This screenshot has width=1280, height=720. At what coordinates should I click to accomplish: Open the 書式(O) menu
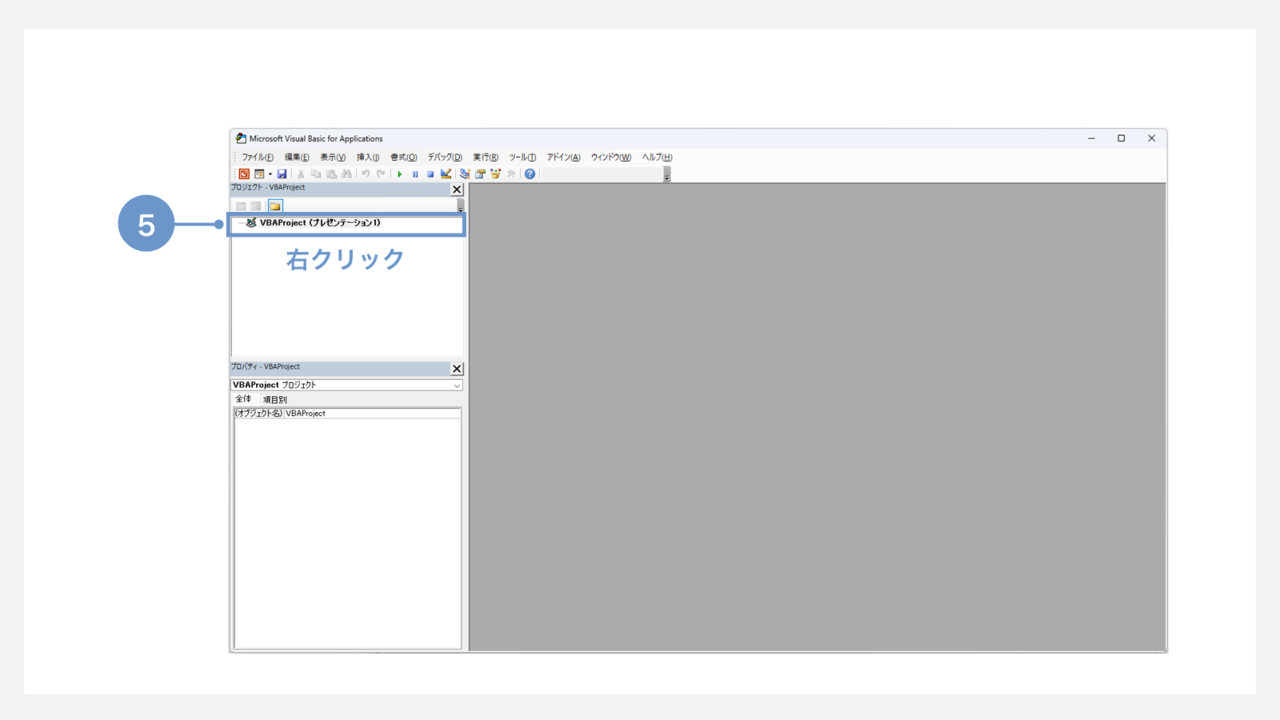tap(404, 157)
